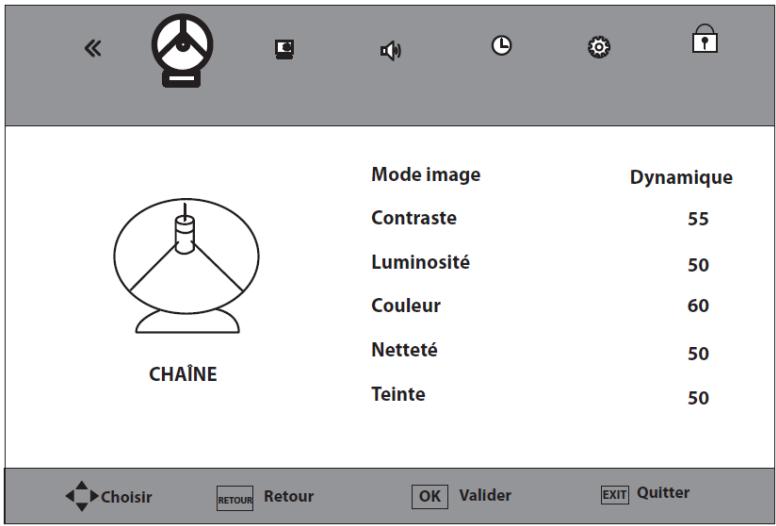The height and width of the screenshot is (526, 776).
Task: Click the Couleur value 60
Action: tap(698, 305)
